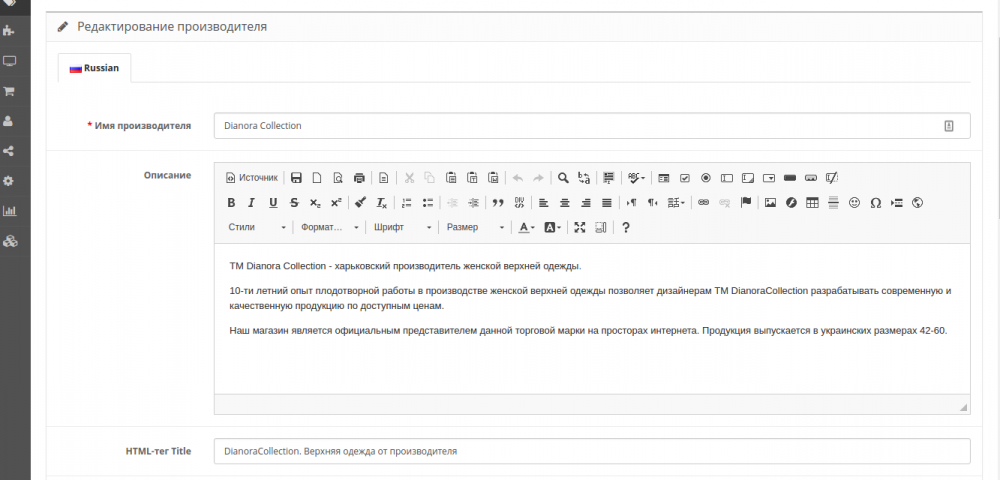Insert a button form element icon
This screenshot has width=1000, height=480.
pyautogui.click(x=790, y=178)
